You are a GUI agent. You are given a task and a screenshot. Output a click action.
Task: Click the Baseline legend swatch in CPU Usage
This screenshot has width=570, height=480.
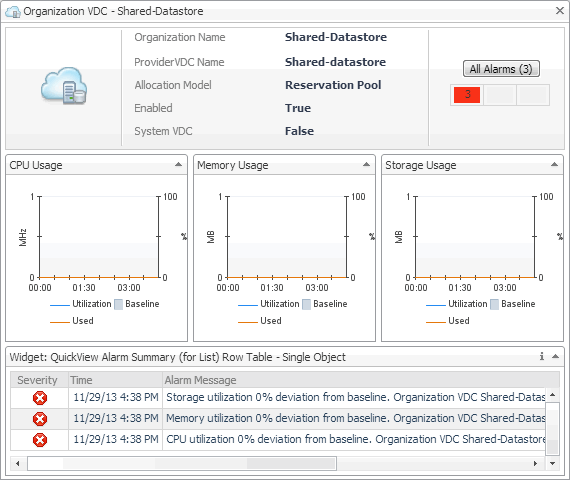(119, 304)
